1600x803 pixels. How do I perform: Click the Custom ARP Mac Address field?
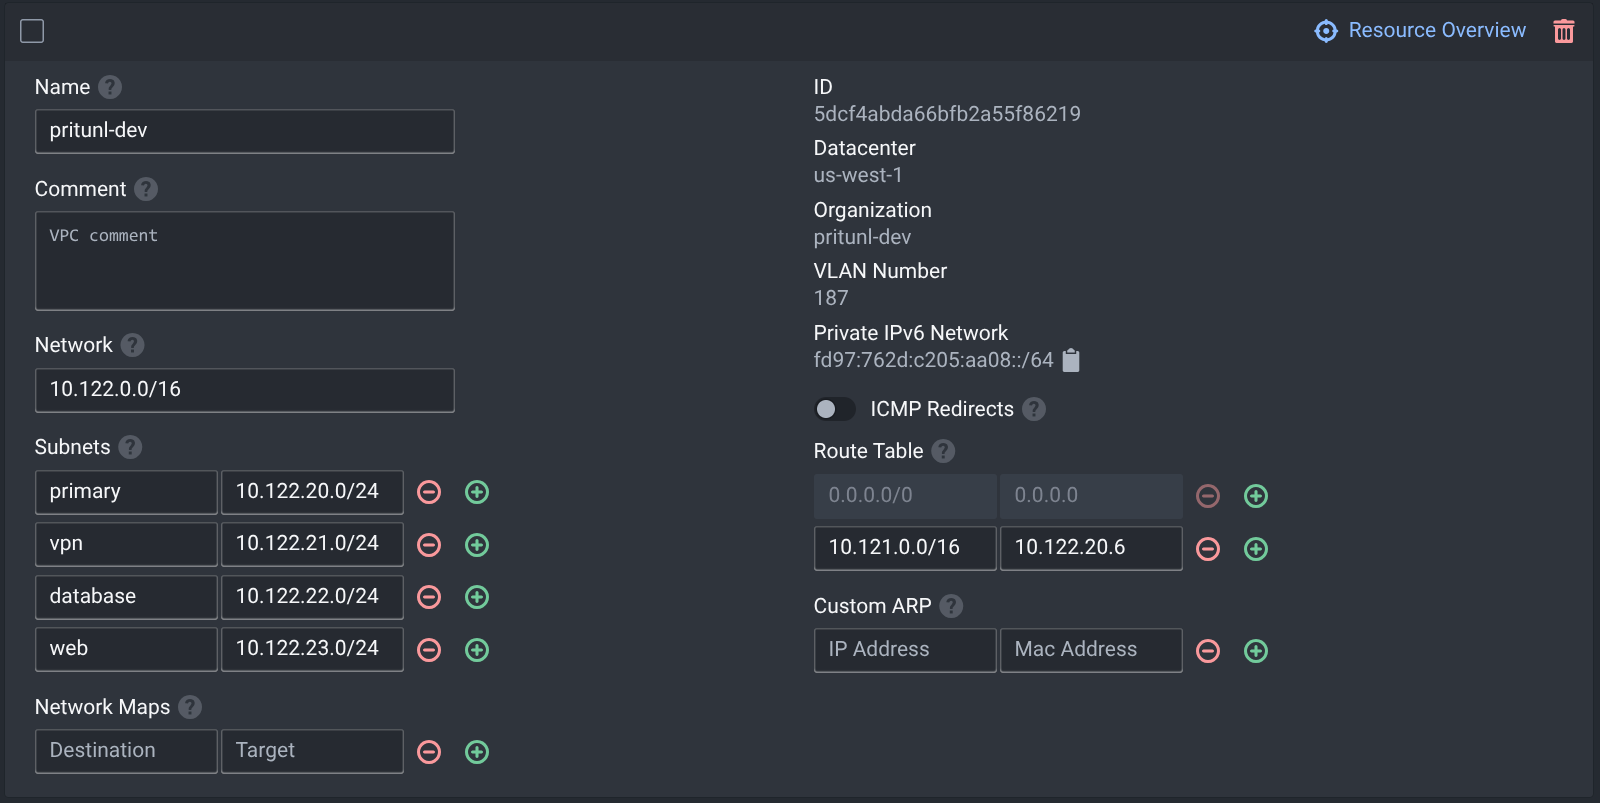pos(1090,650)
